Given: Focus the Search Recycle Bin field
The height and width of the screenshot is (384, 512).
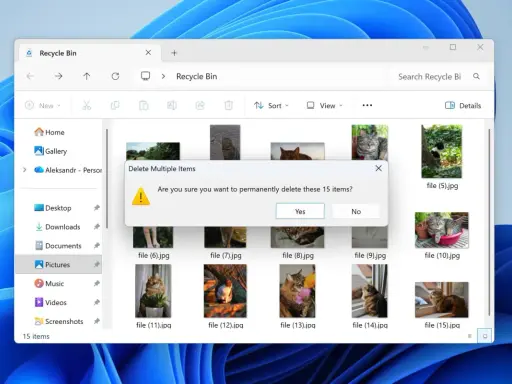Looking at the screenshot, I should coord(429,77).
